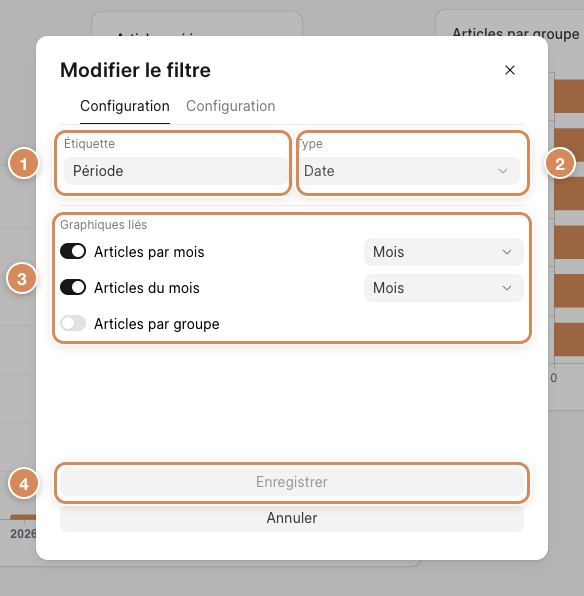
Task: Disable the Articles du mois toggle
Action: [73, 287]
